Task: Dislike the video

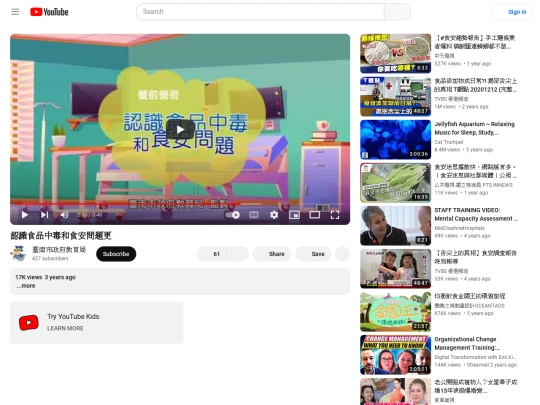Action: 237,254
